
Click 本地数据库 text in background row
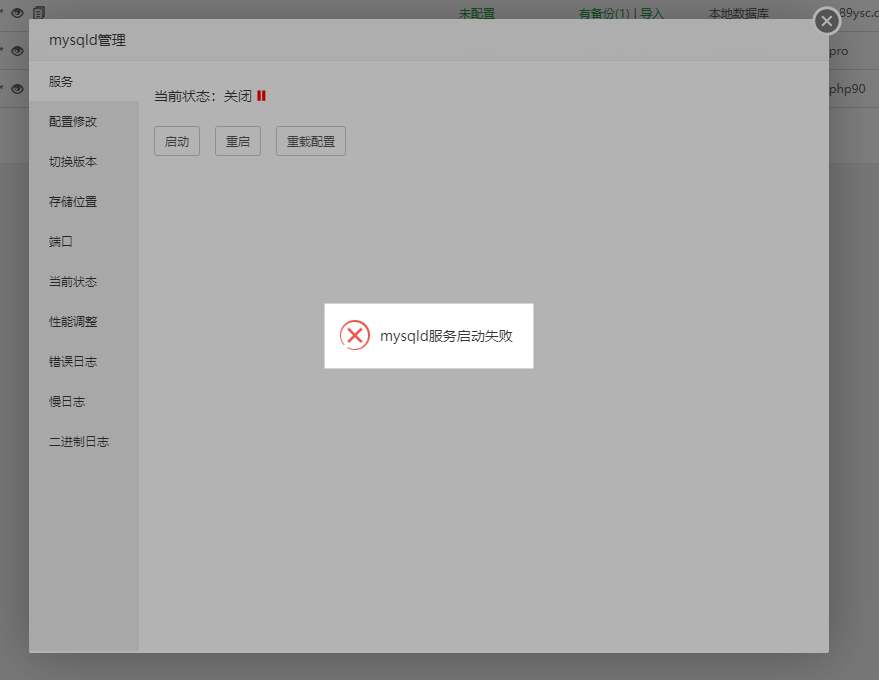point(738,13)
